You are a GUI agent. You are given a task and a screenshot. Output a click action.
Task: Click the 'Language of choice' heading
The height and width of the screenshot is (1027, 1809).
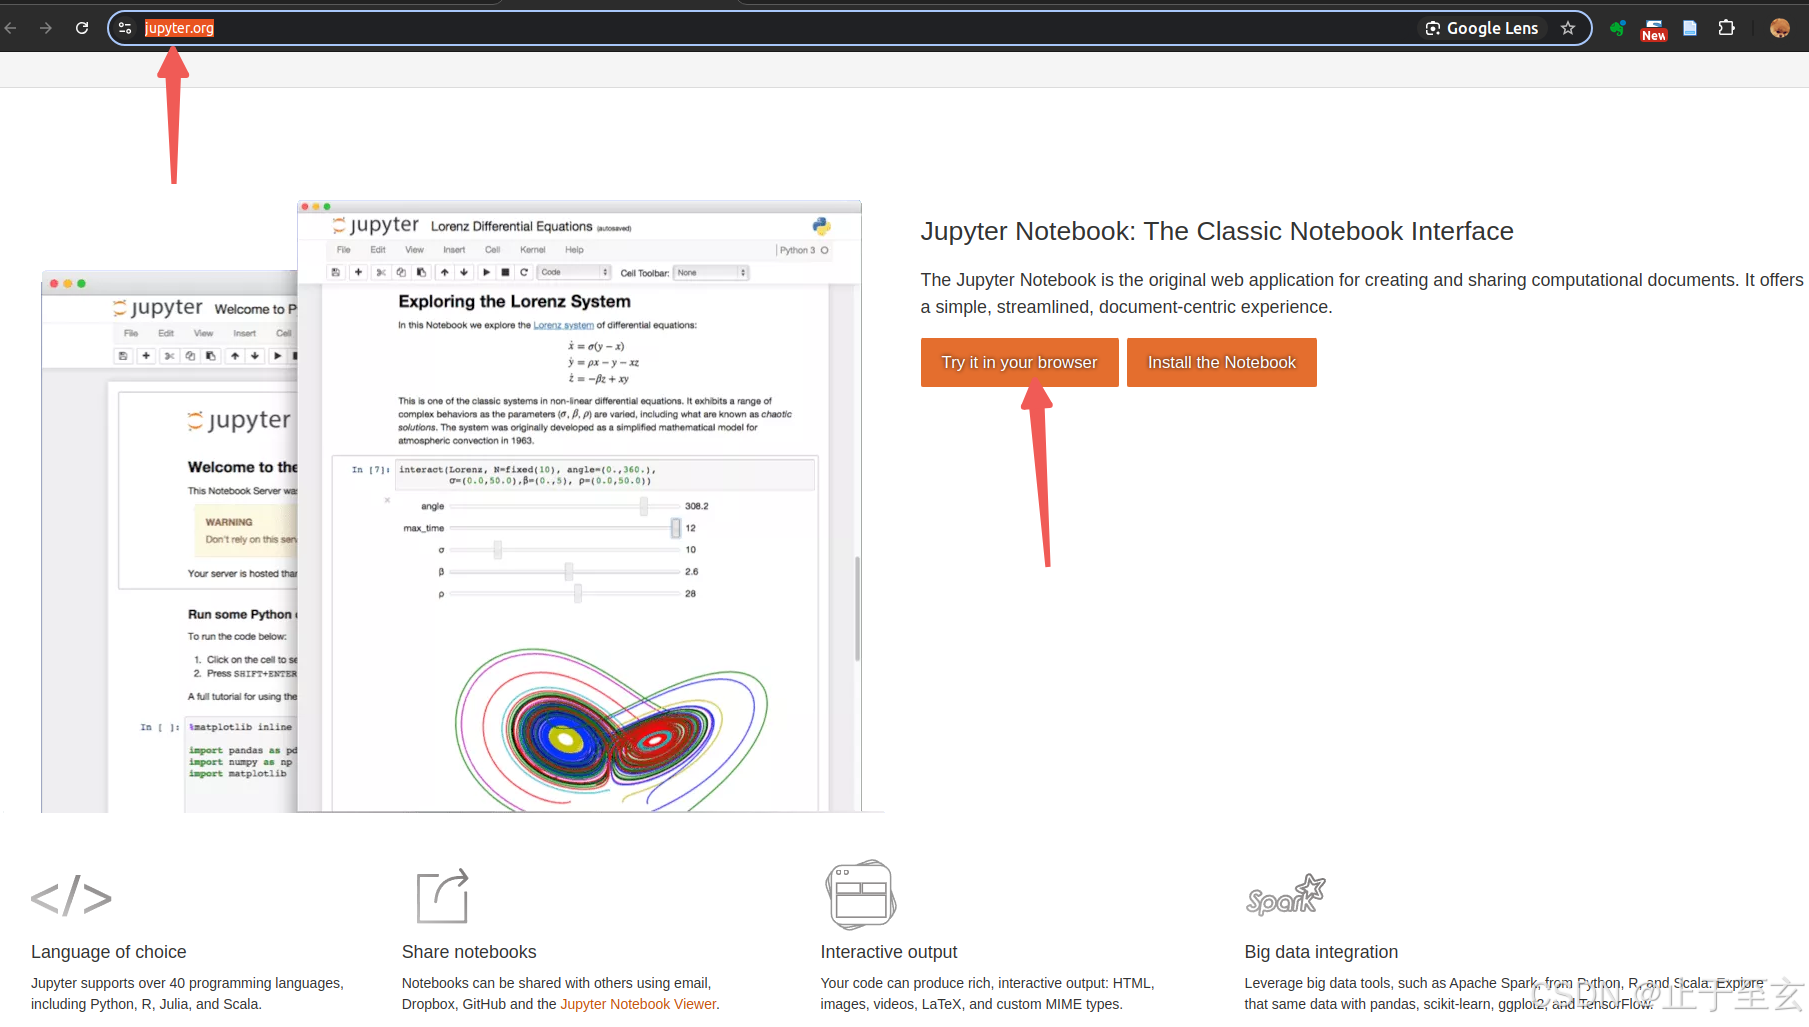[108, 952]
